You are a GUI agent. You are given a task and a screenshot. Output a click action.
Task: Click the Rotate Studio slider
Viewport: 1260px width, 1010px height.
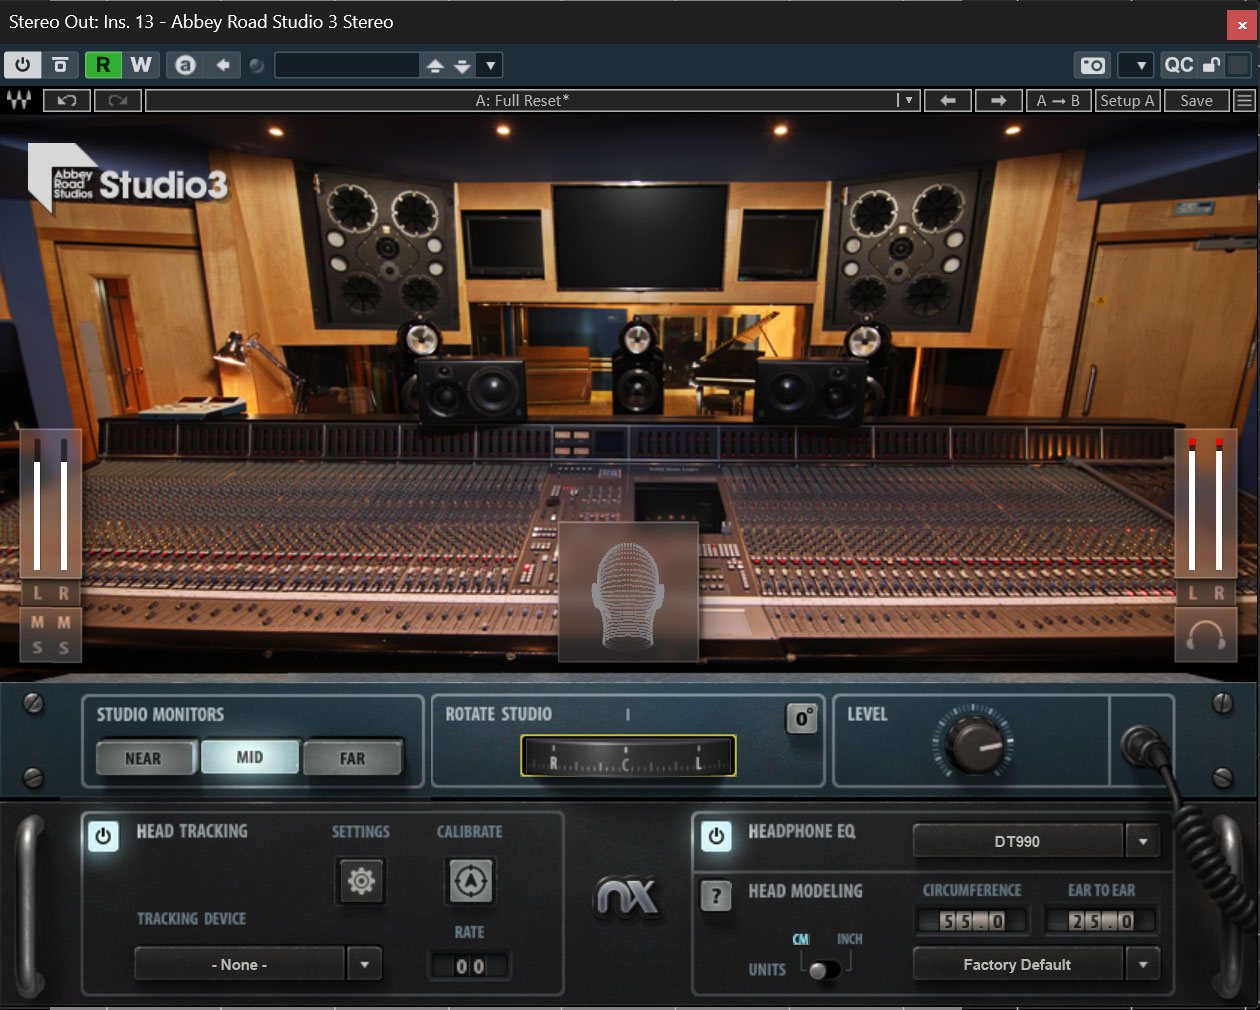tap(628, 756)
